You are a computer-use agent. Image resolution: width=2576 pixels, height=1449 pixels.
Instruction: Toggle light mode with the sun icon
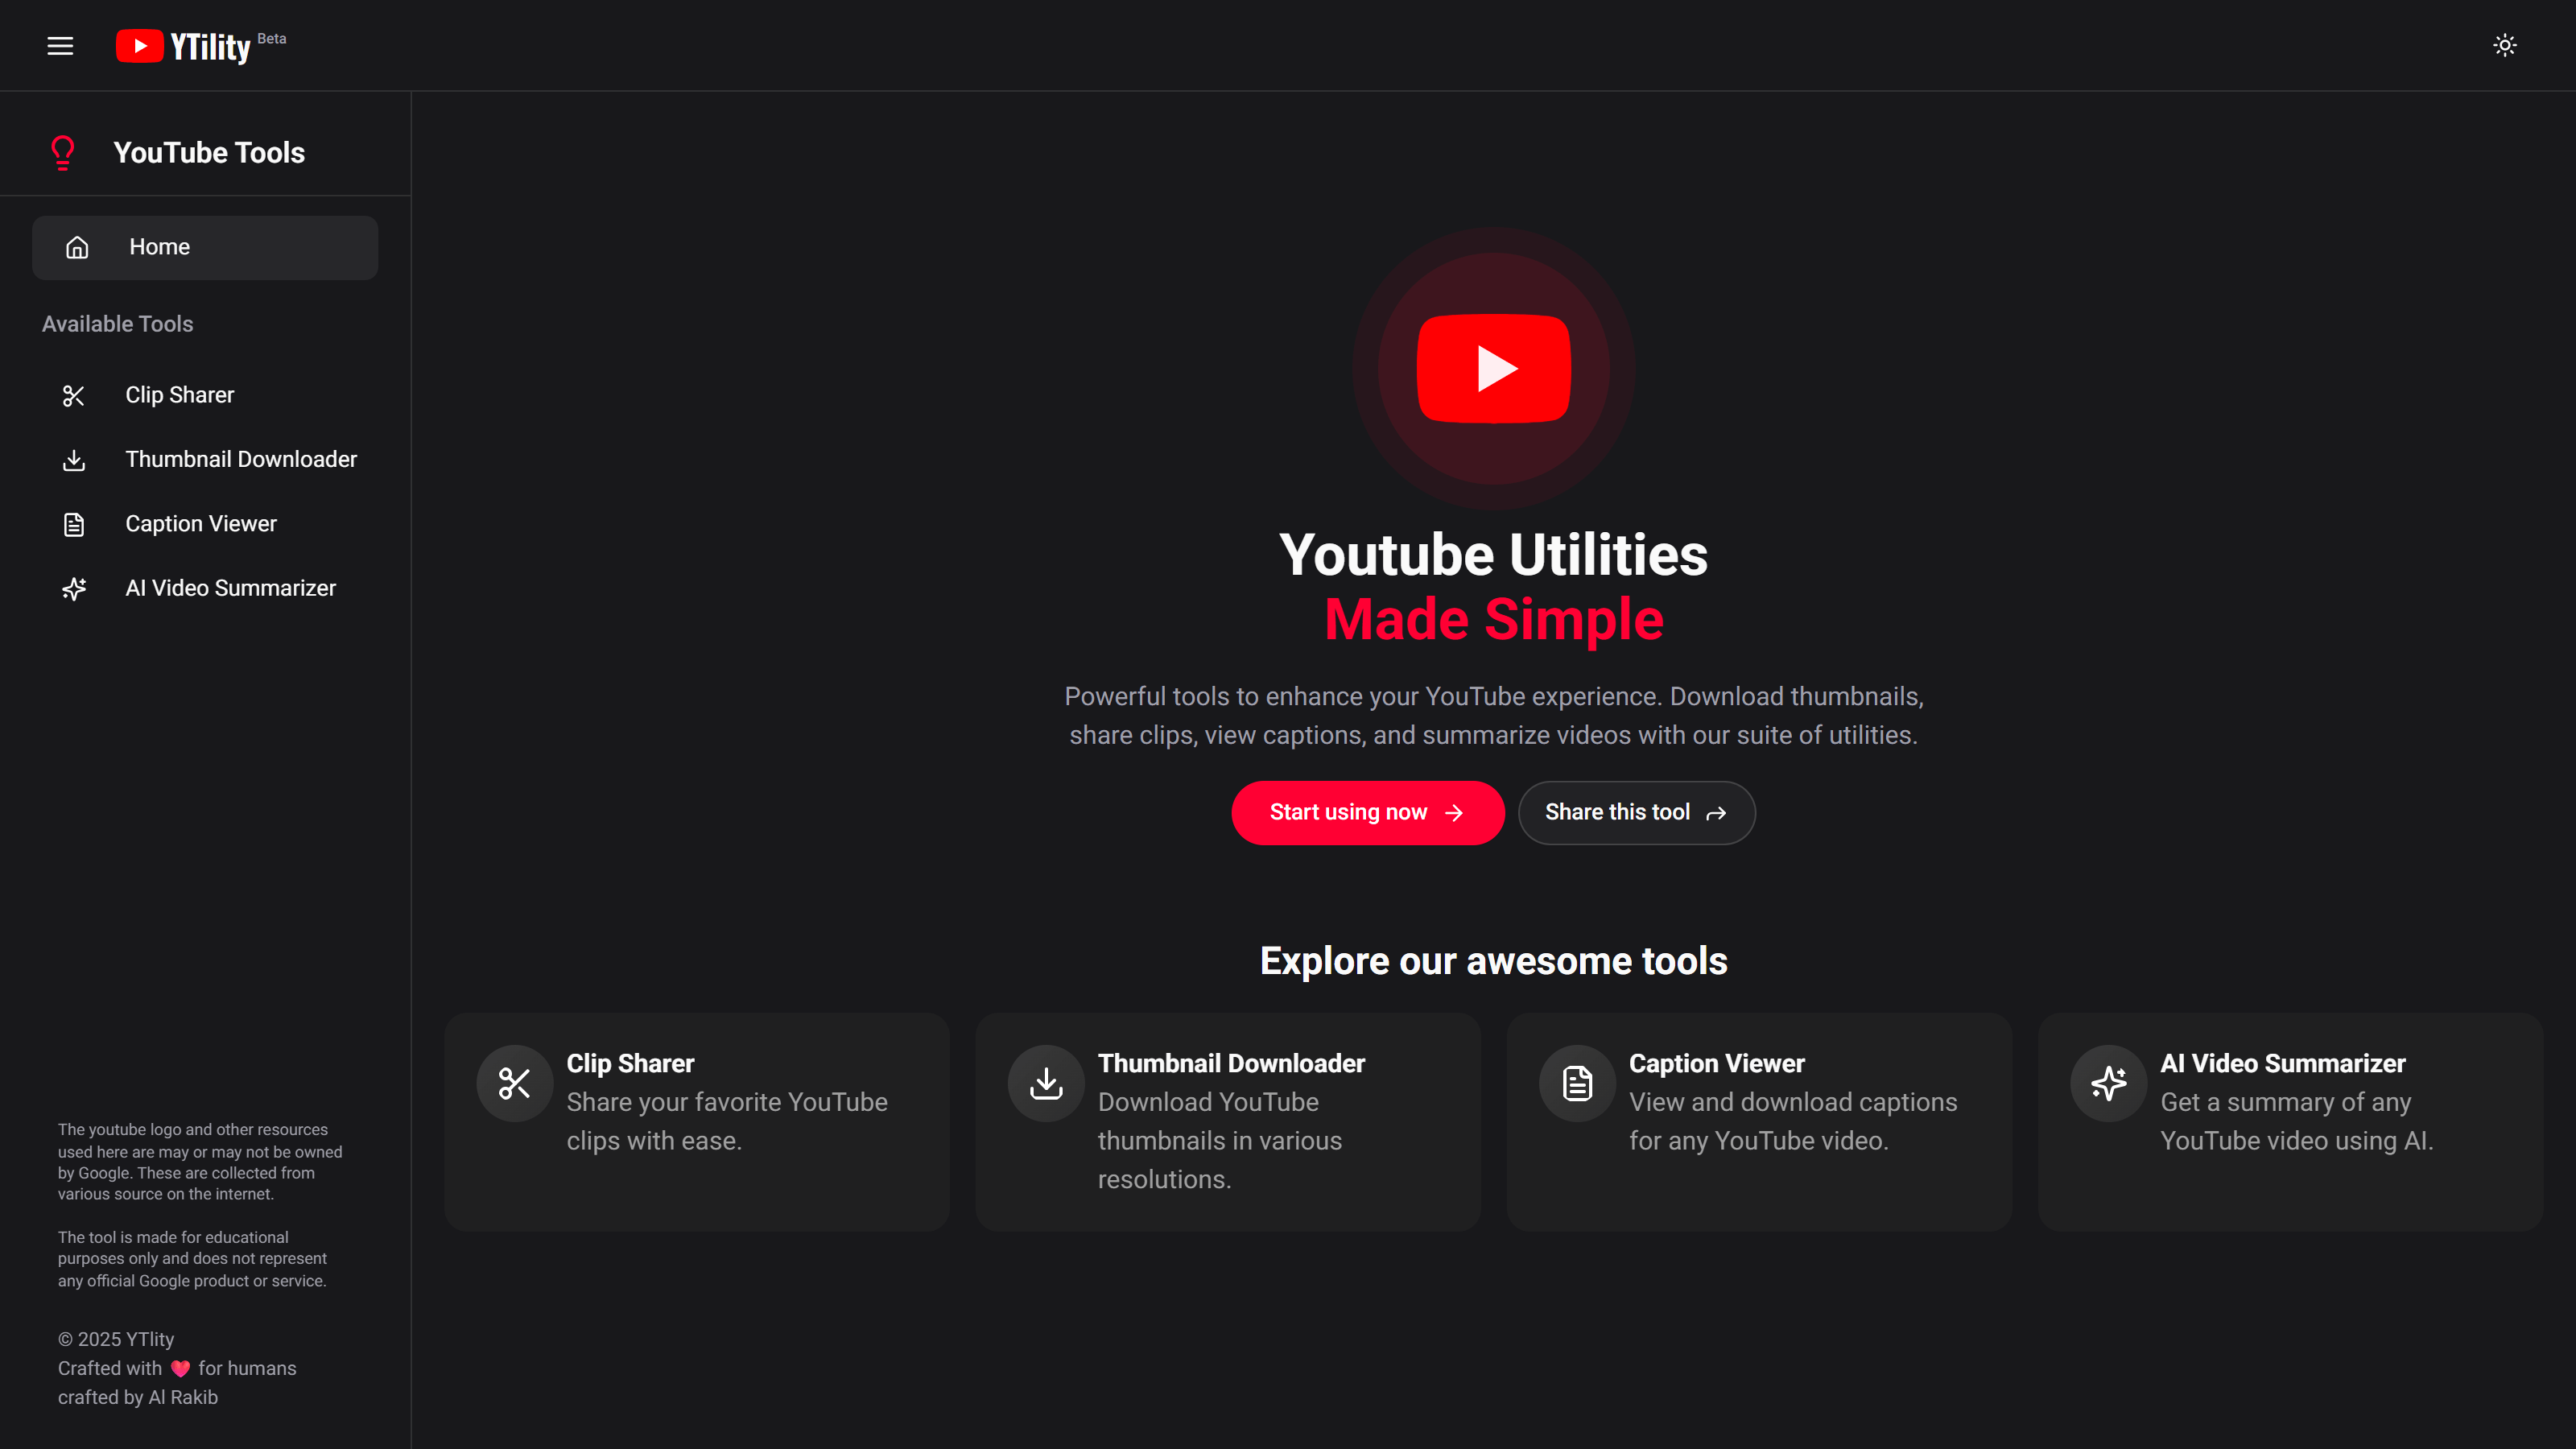(2504, 45)
